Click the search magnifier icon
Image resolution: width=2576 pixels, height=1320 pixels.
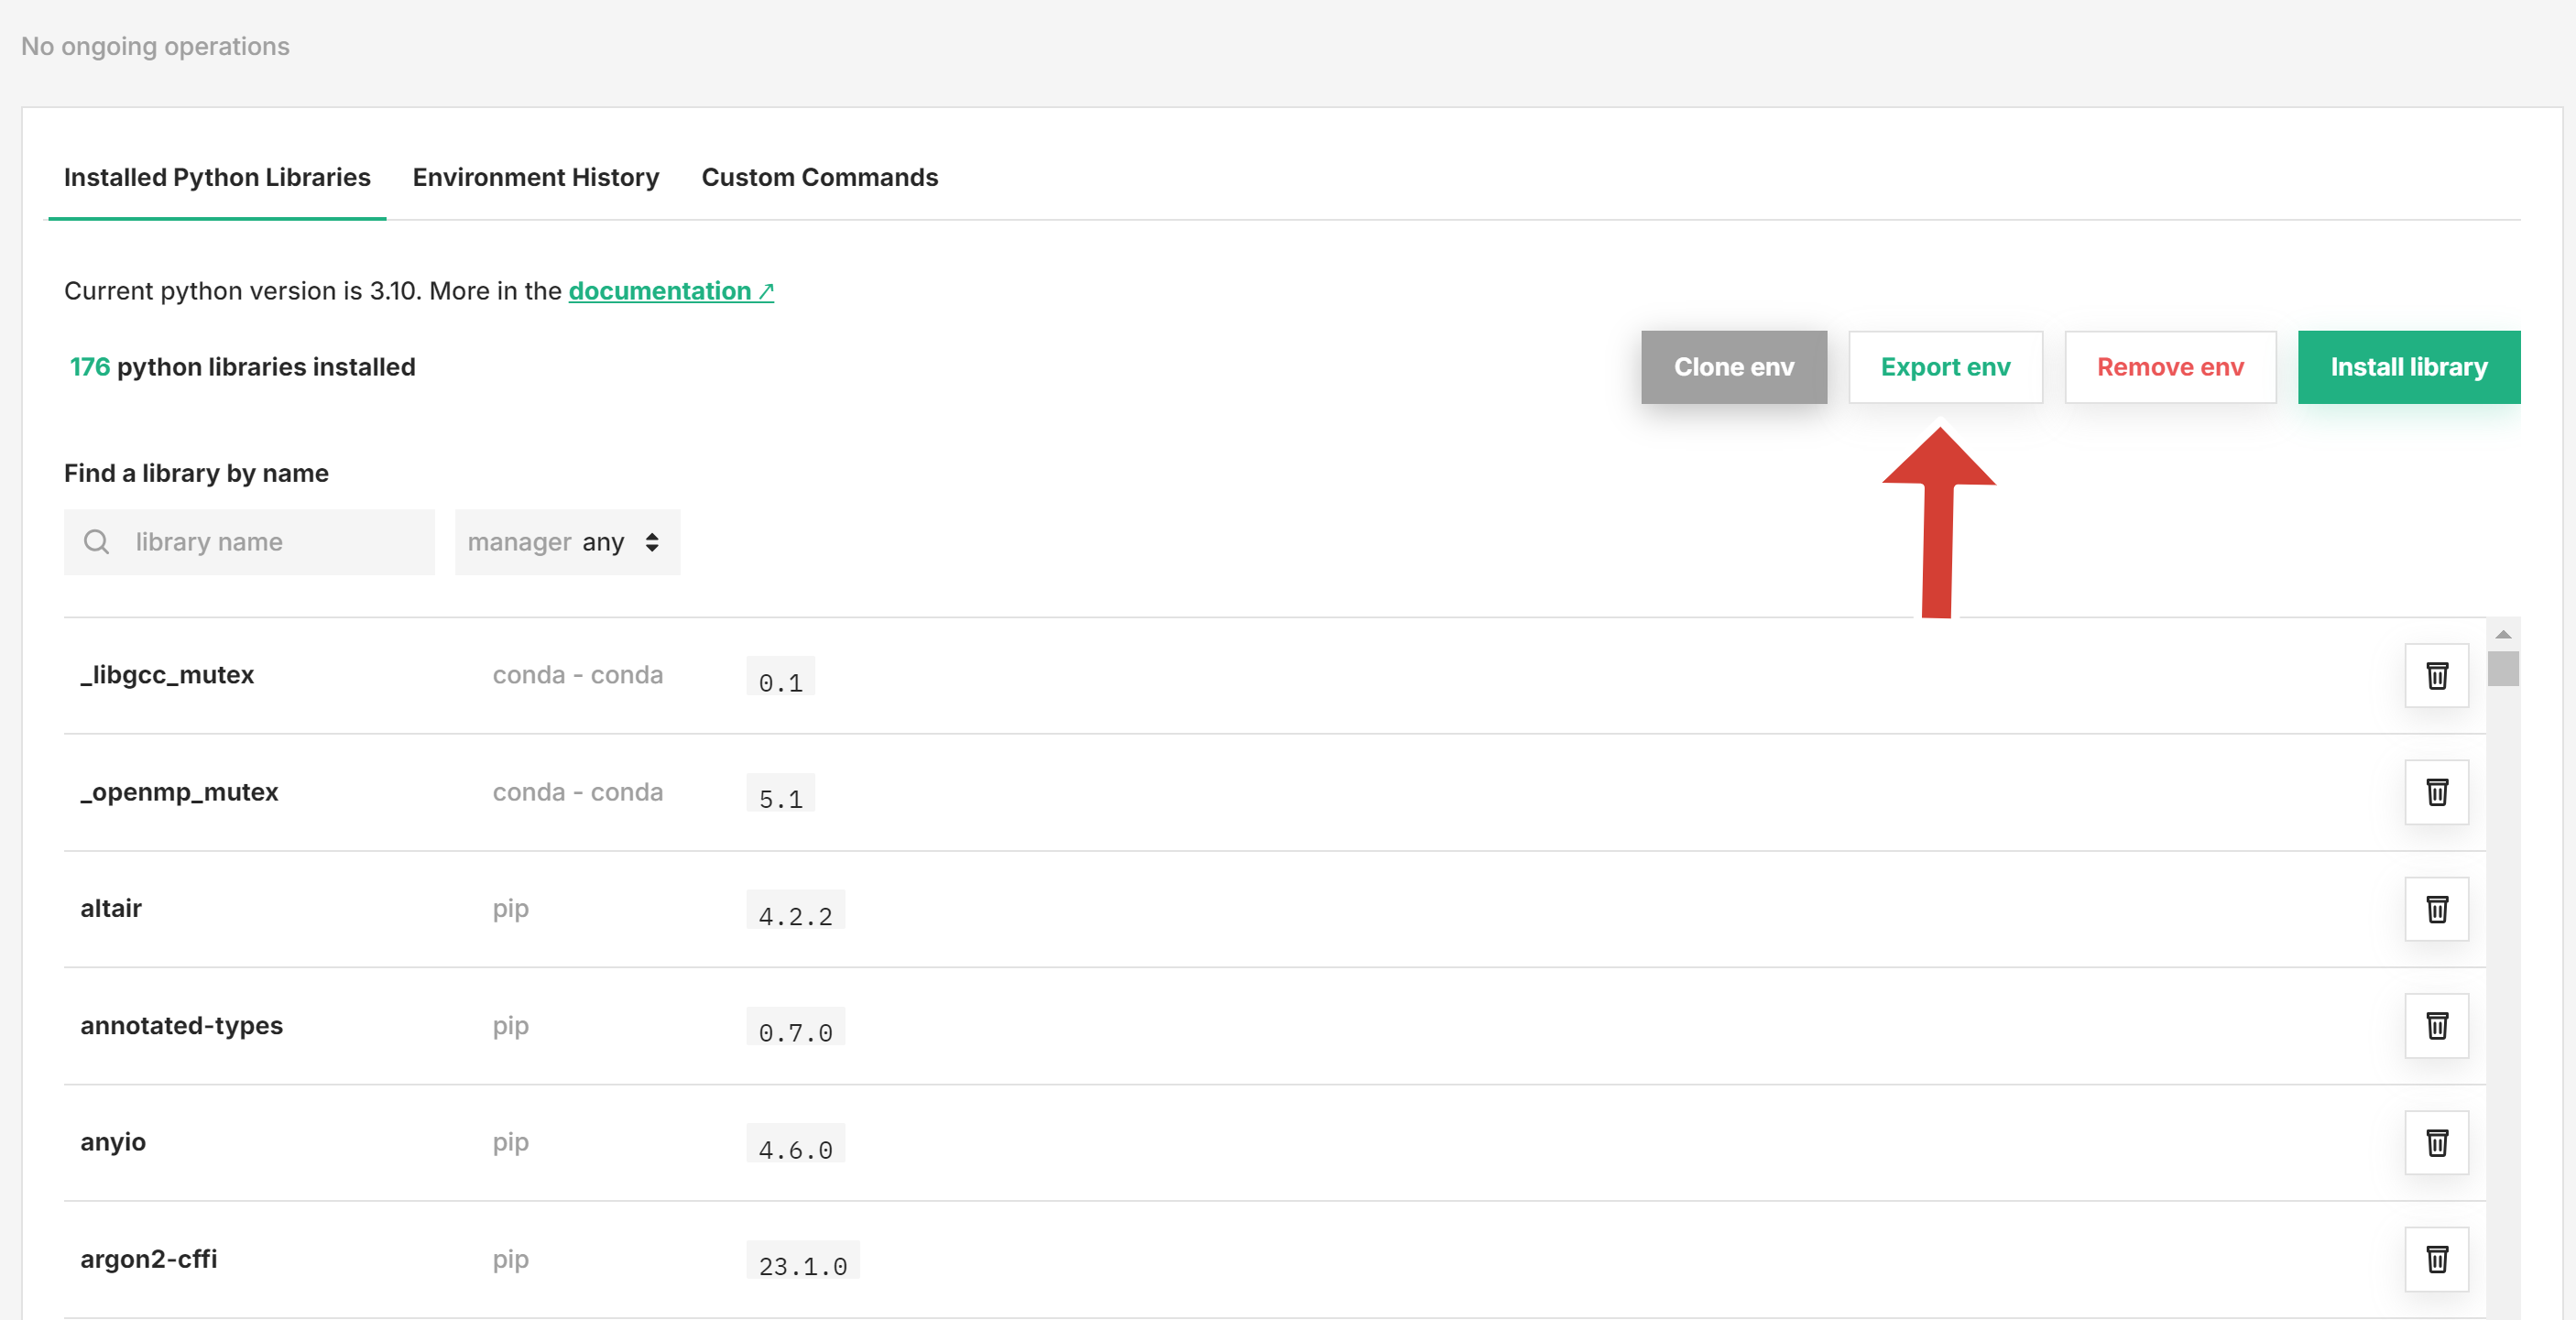pyautogui.click(x=97, y=542)
